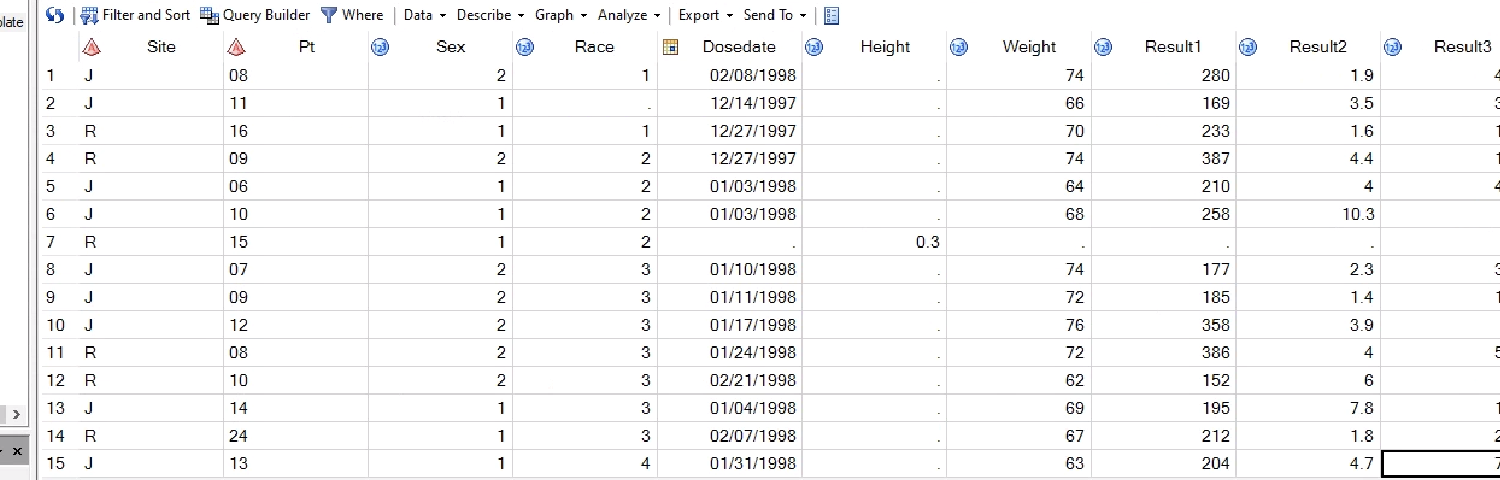Click the refresh data icon in toolbar
Viewport: 1500px width, 480px height.
56,15
